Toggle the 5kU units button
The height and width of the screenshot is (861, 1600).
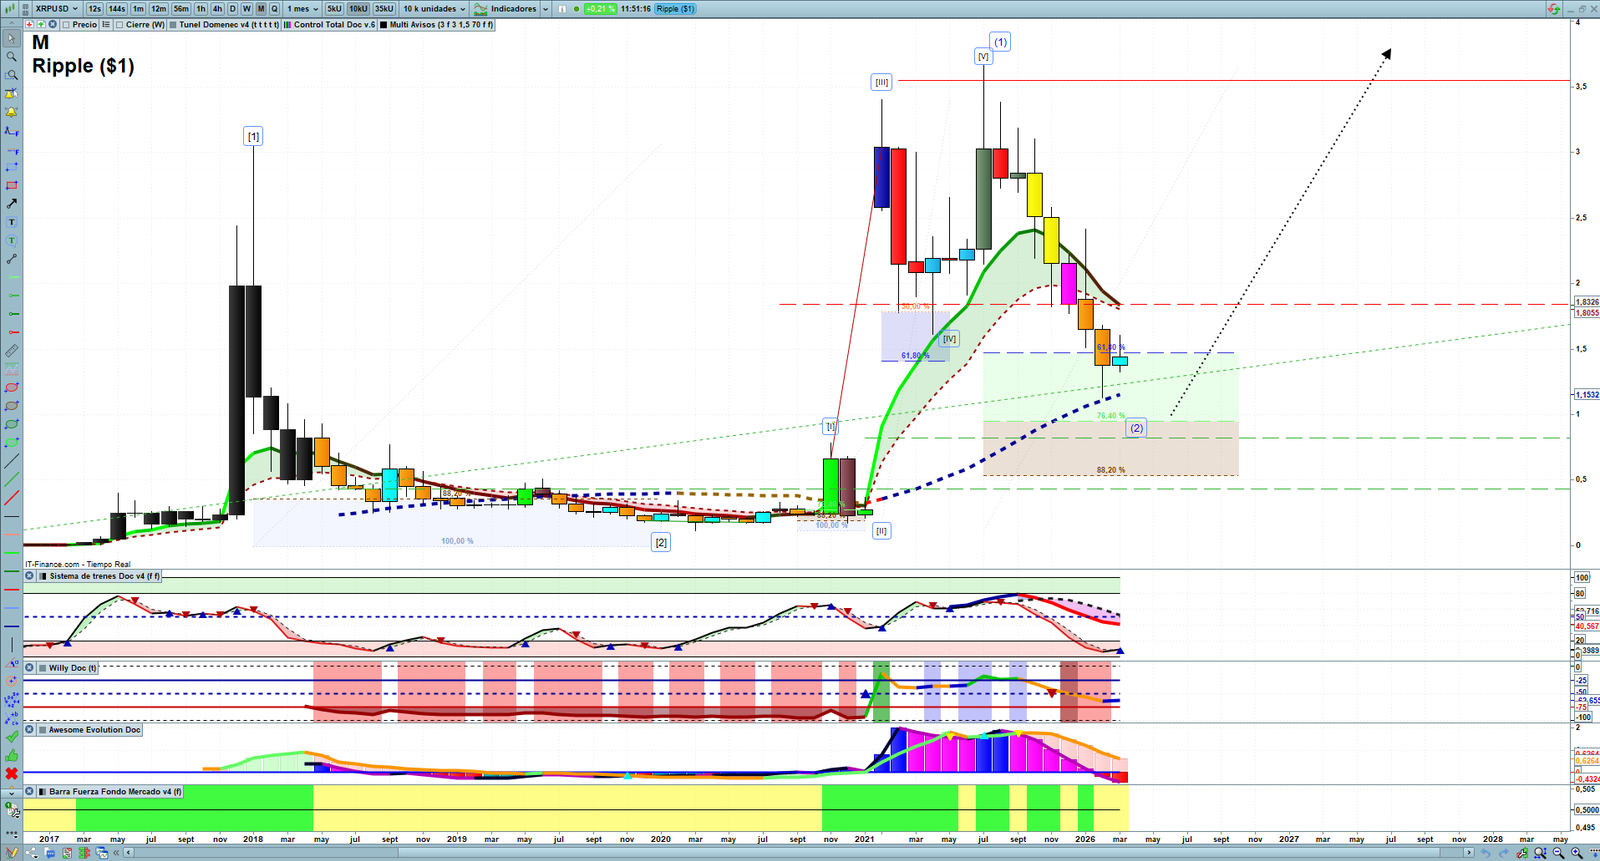[x=334, y=9]
